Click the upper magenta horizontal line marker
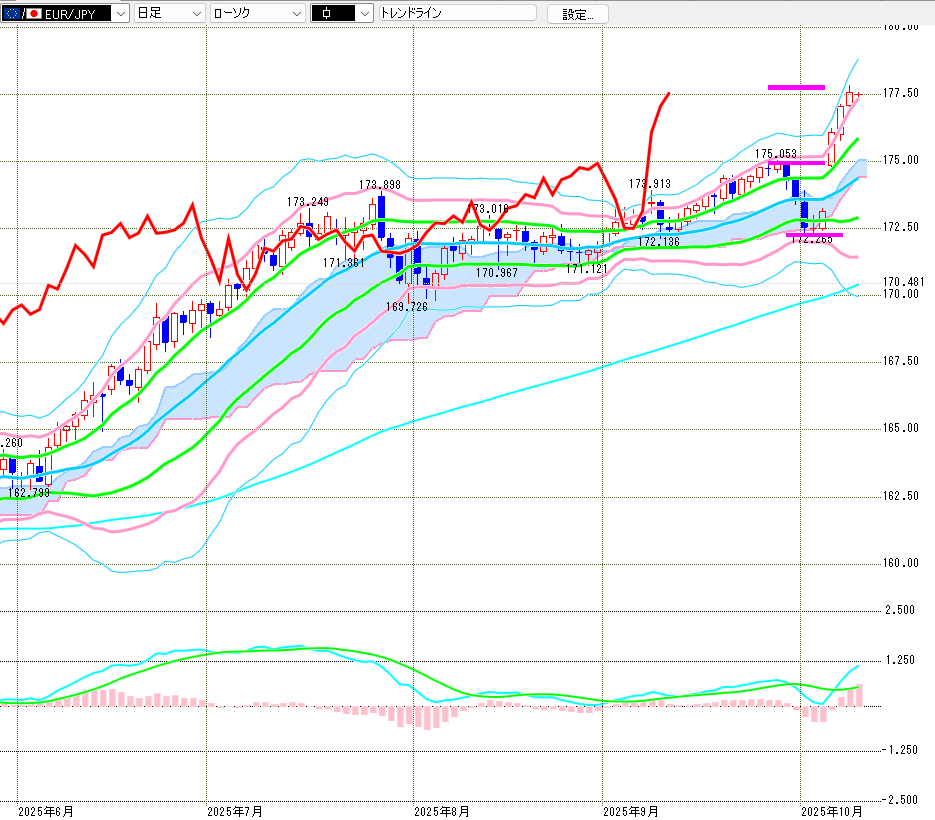 [796, 87]
